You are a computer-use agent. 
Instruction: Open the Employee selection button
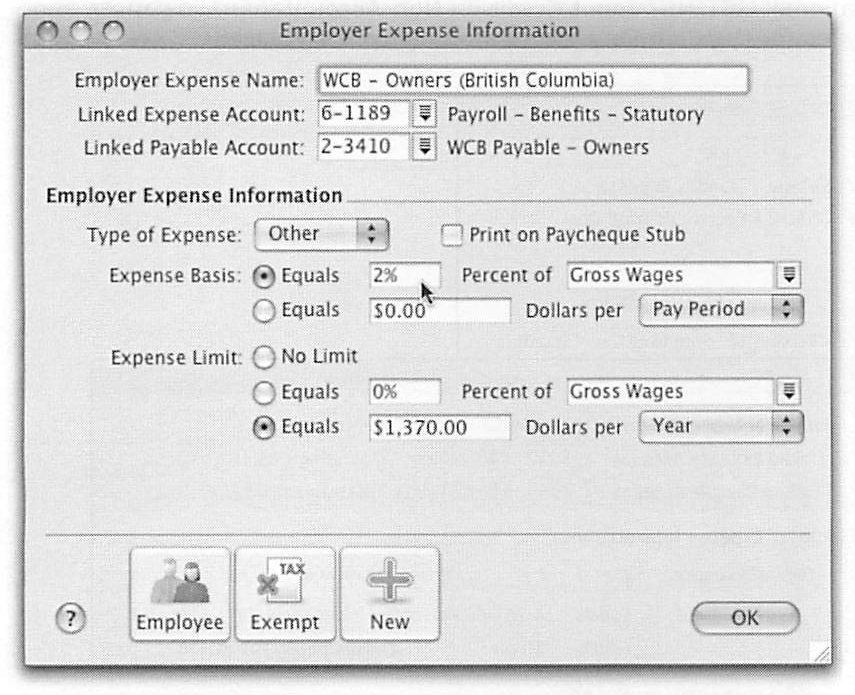tap(180, 594)
